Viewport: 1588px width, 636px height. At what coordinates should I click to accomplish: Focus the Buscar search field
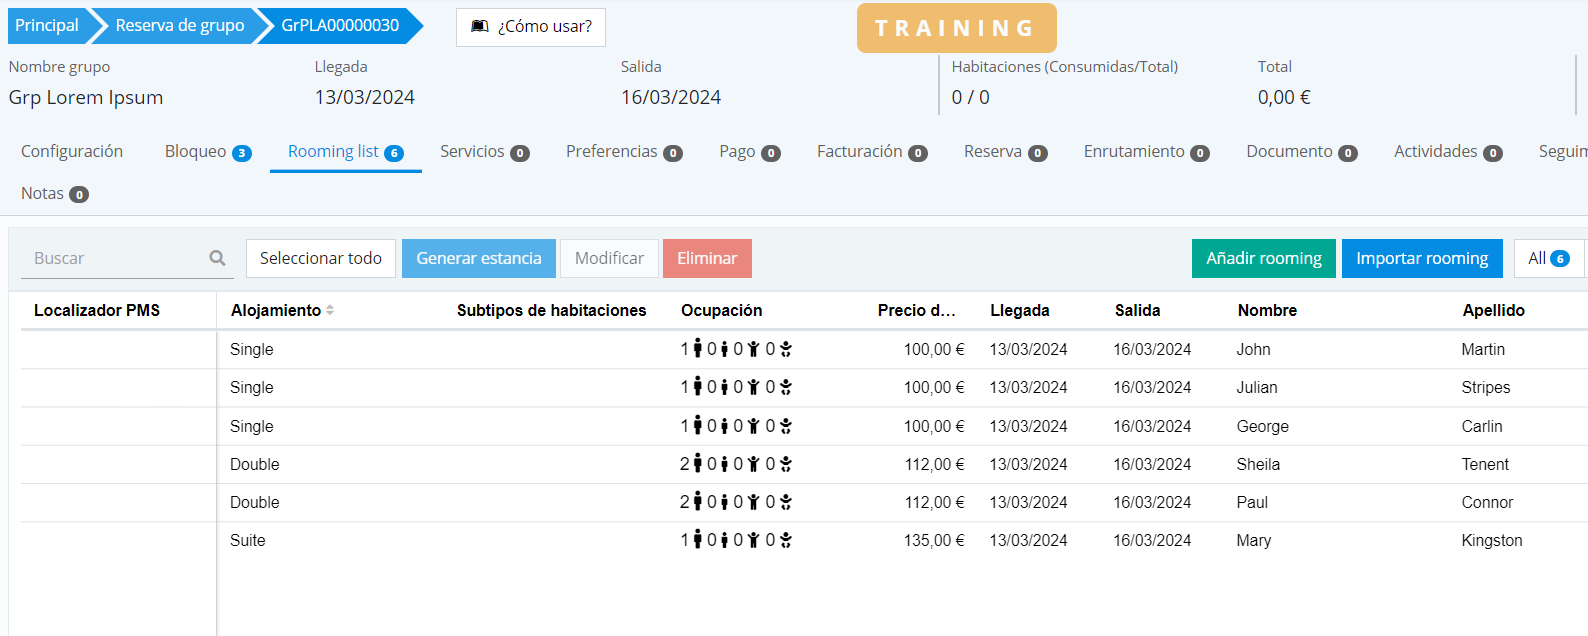[x=115, y=258]
